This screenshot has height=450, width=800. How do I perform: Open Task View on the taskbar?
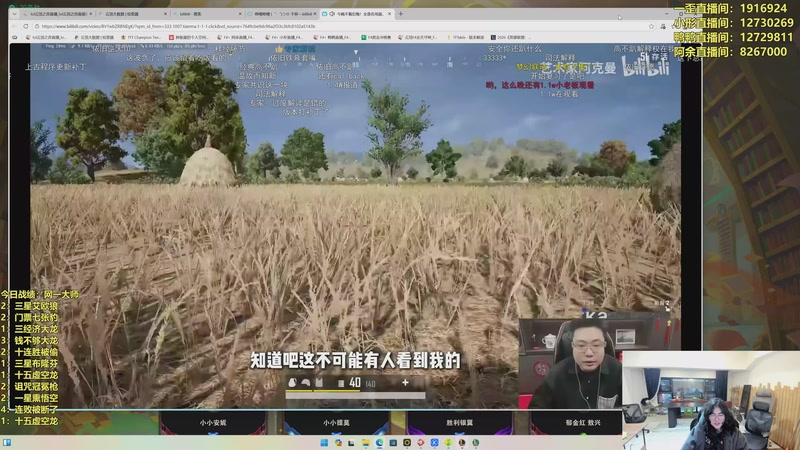[351, 443]
